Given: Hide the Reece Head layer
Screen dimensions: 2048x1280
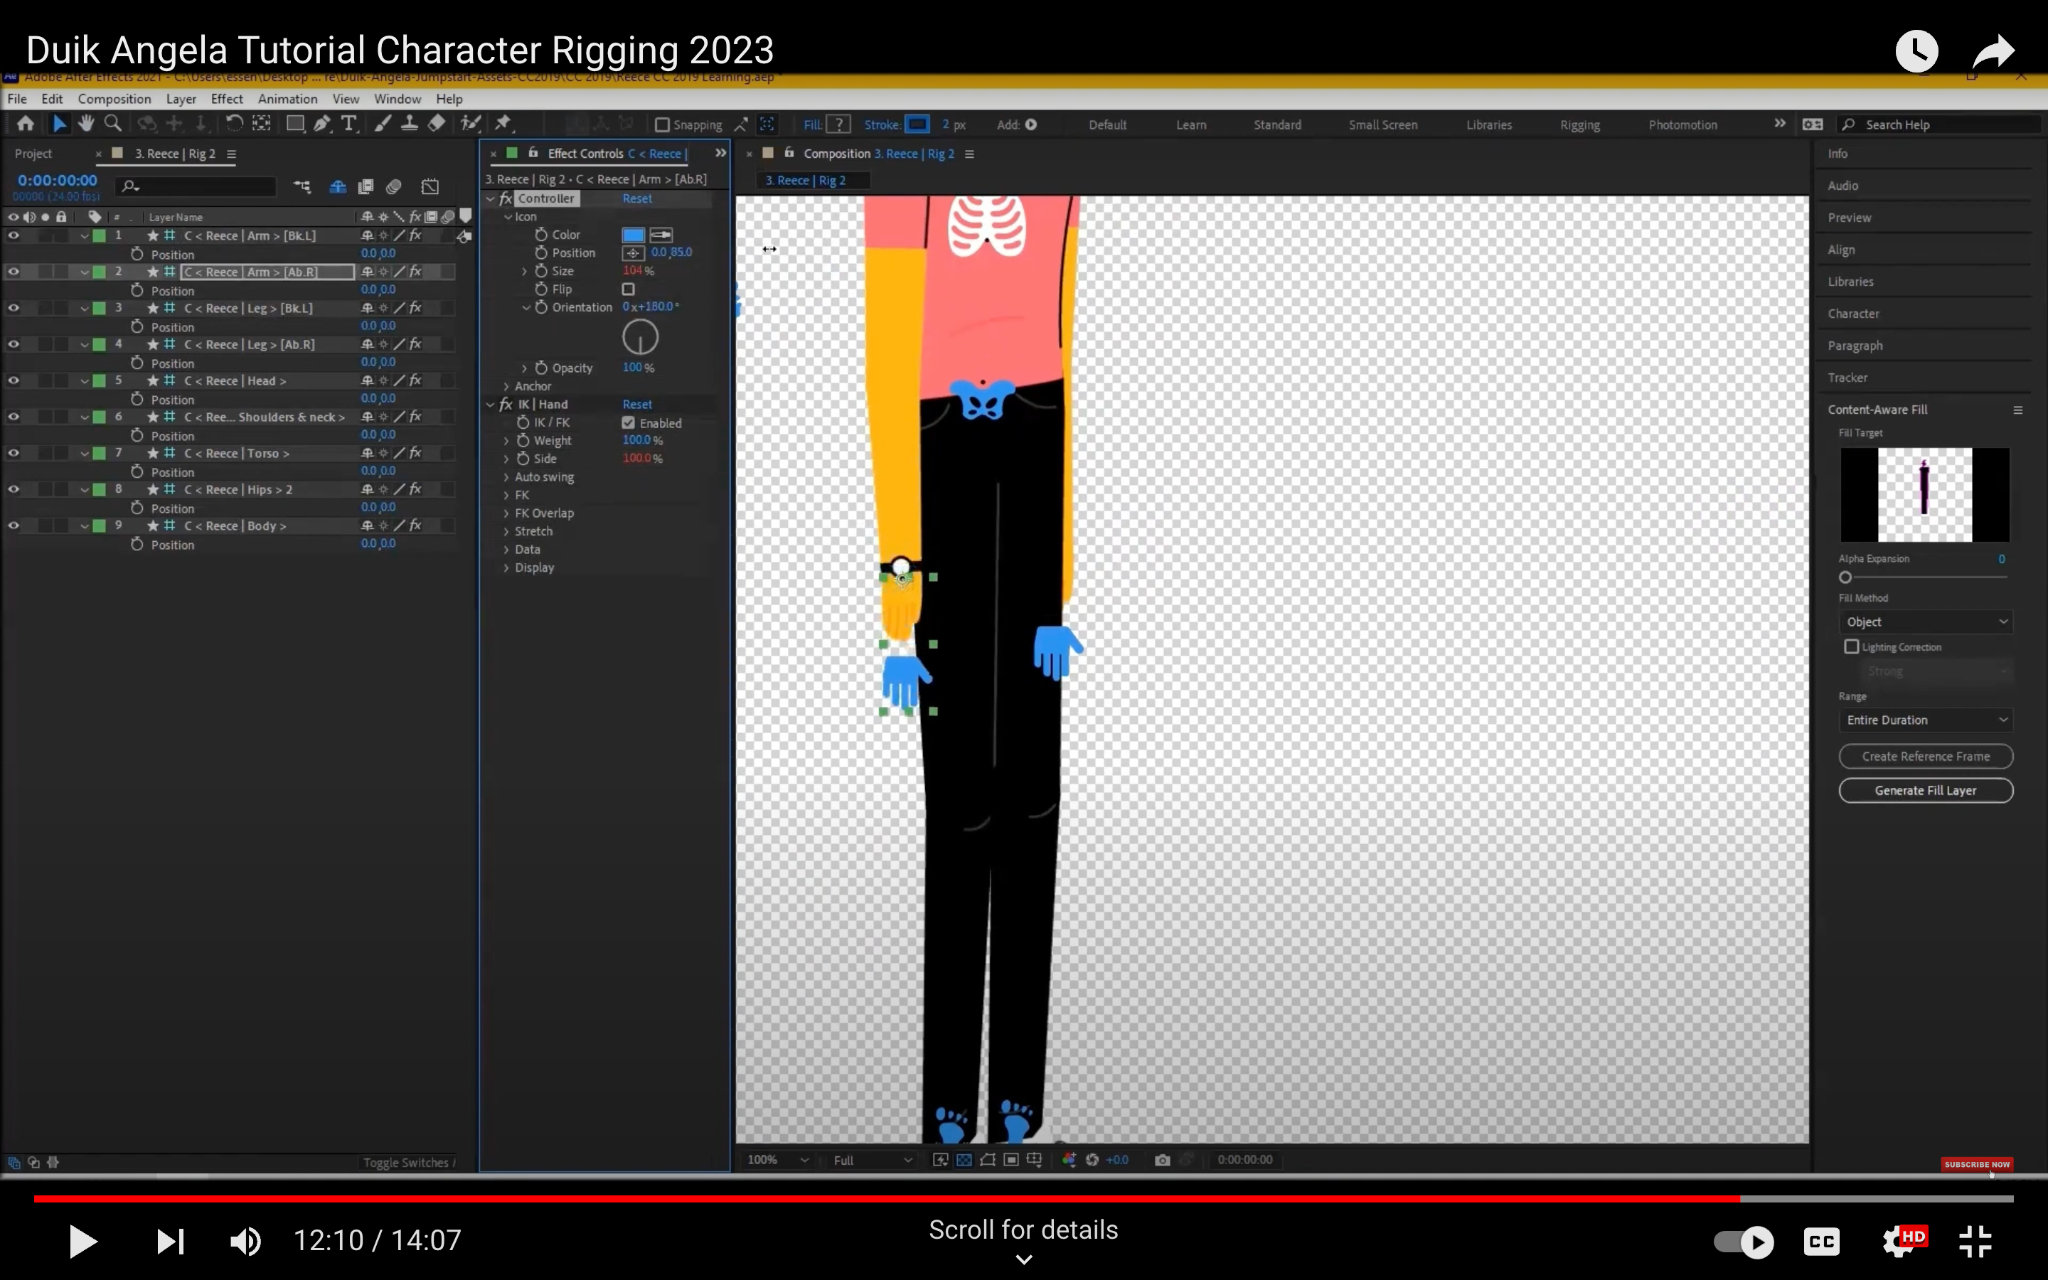Looking at the screenshot, I should [x=14, y=381].
